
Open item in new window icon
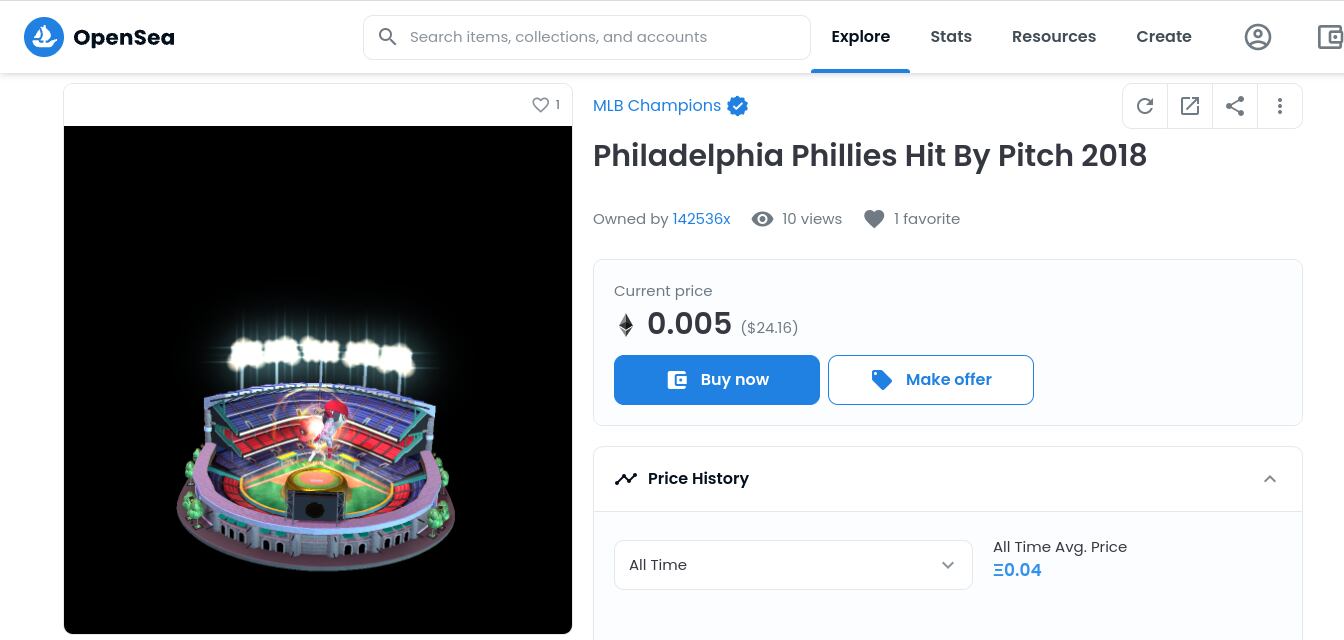1190,106
